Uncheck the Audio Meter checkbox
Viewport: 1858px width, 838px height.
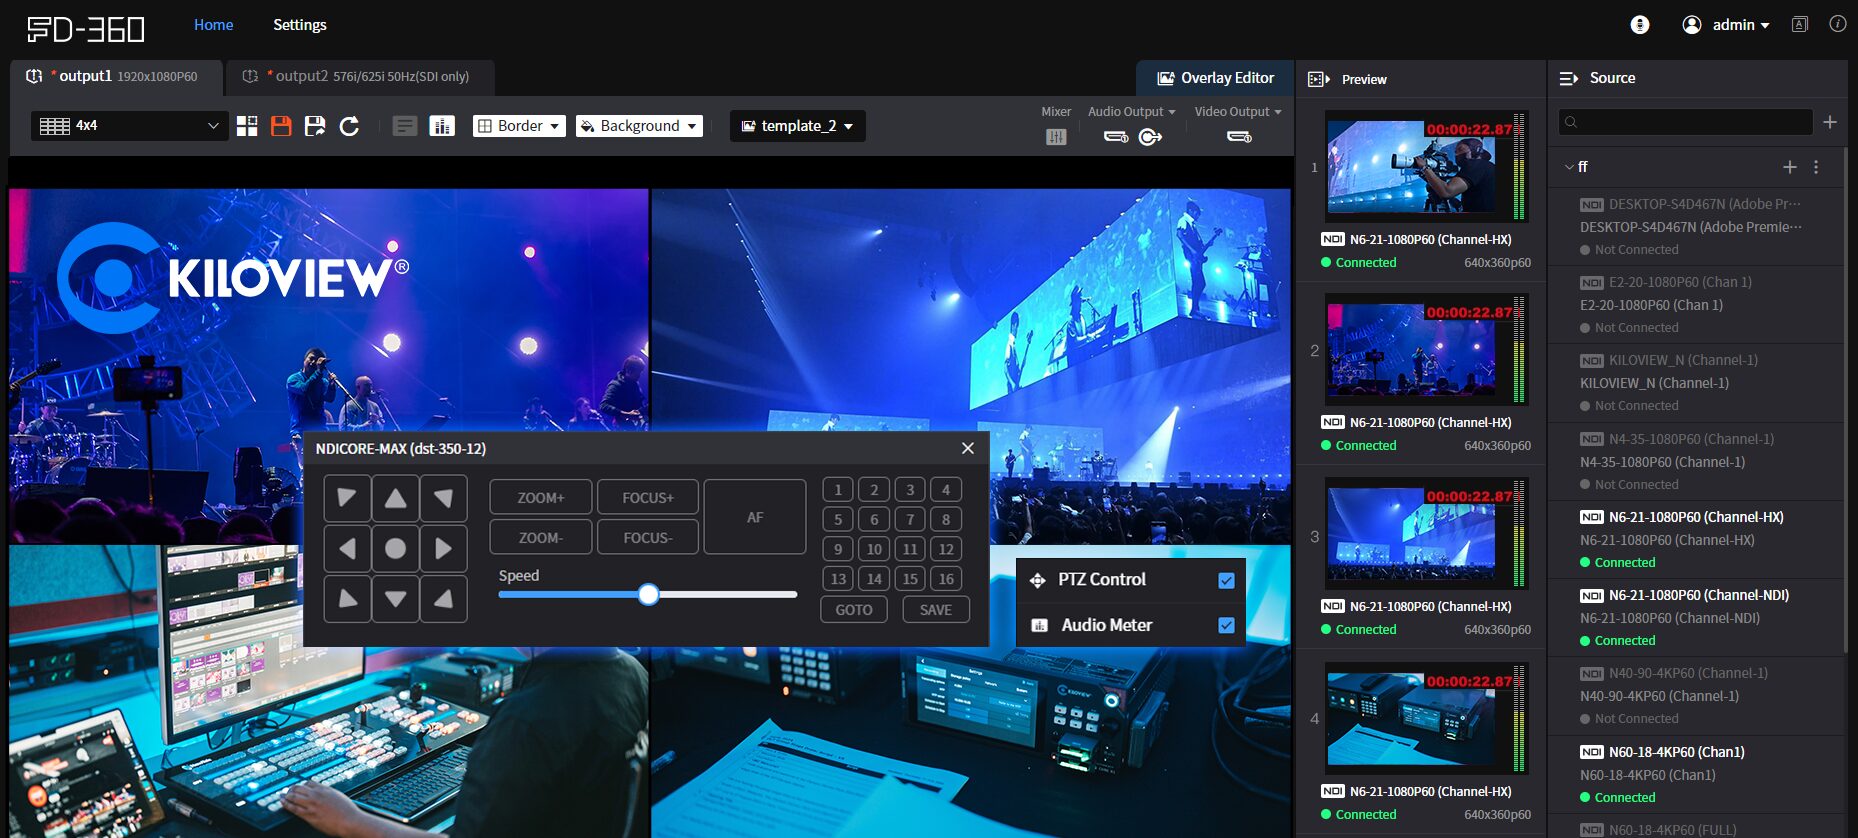(x=1226, y=626)
